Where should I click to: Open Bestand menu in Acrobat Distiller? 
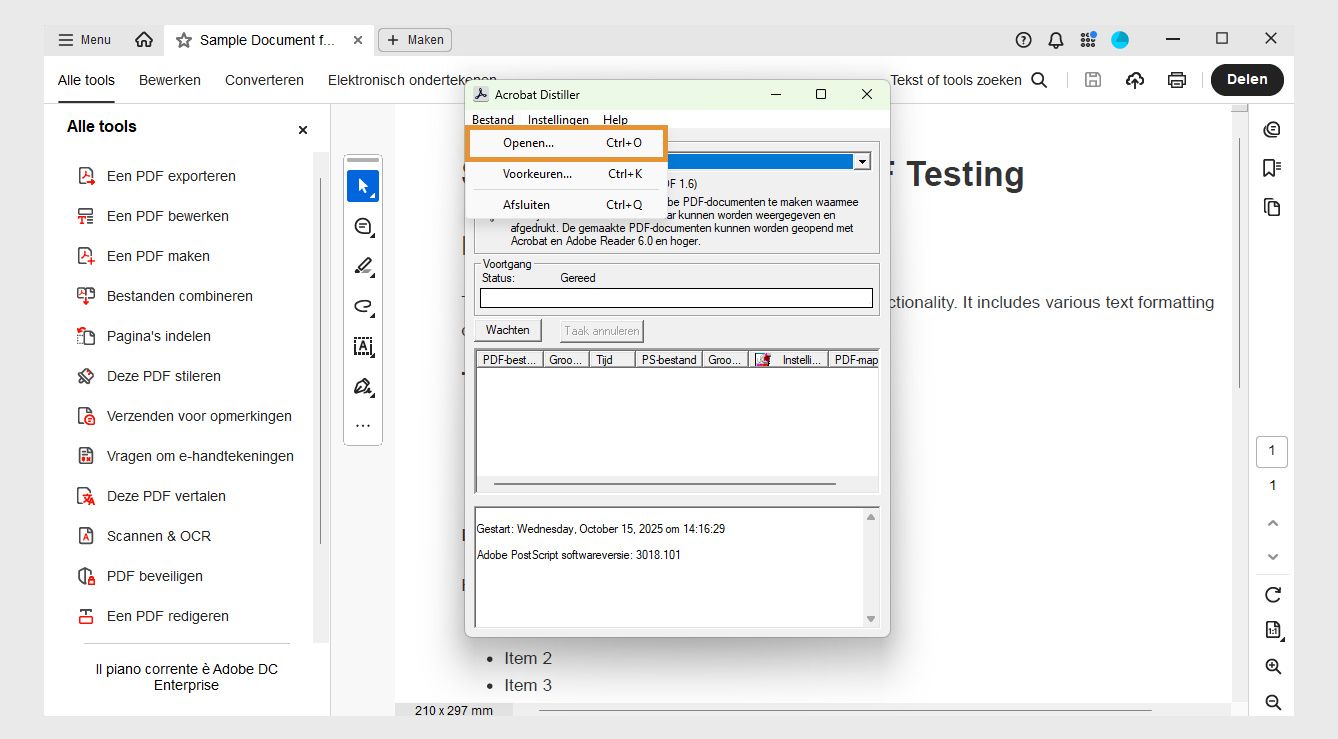[x=493, y=120]
